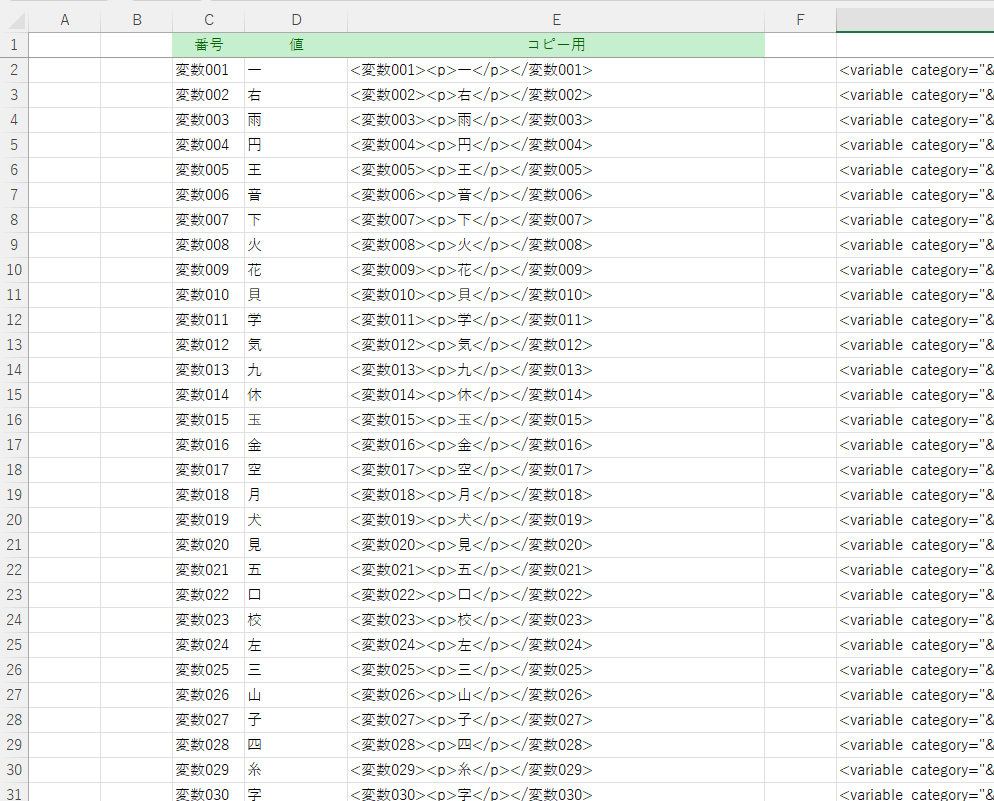Screen dimensions: 994x801
Task: Click value cell 見 in row 21
Action: [x=296, y=545]
